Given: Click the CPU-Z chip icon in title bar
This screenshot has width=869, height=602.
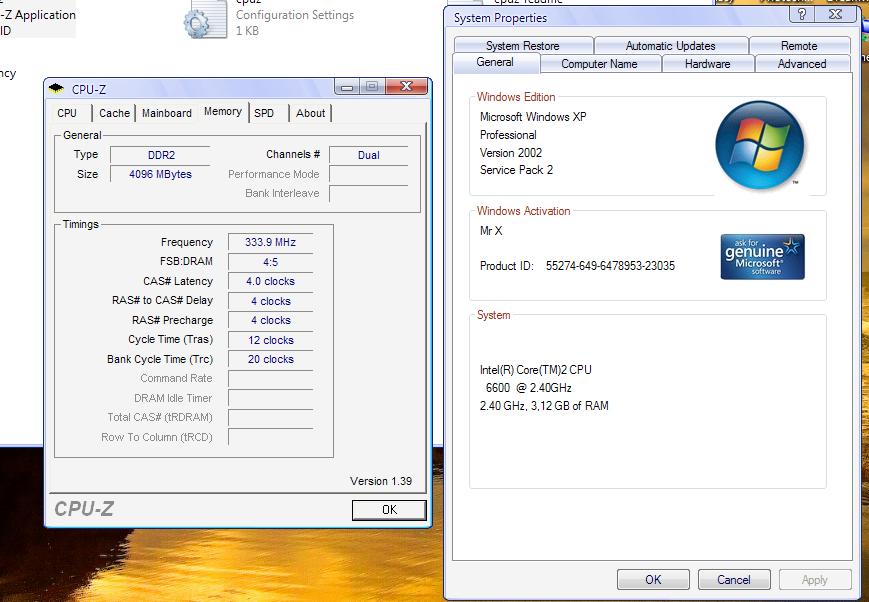Looking at the screenshot, I should 56,89.
